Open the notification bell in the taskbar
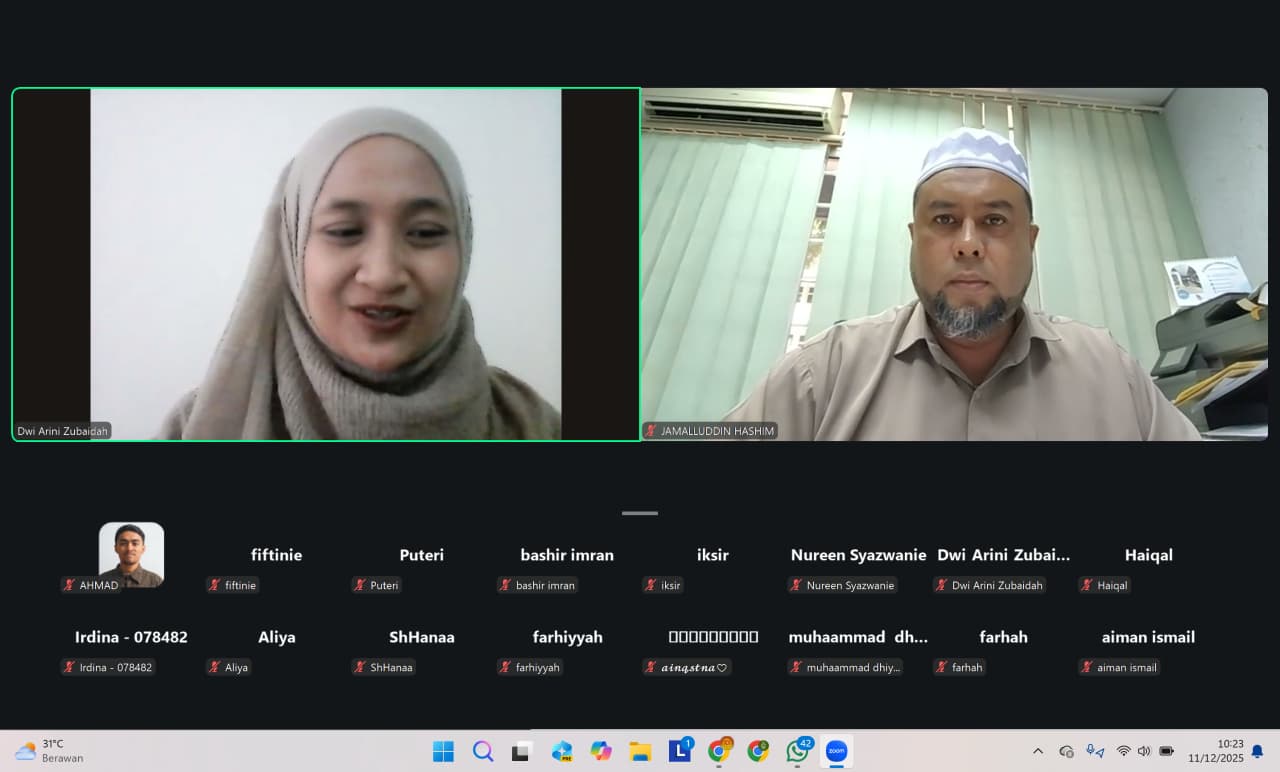Viewport: 1280px width, 772px height. 1257,751
